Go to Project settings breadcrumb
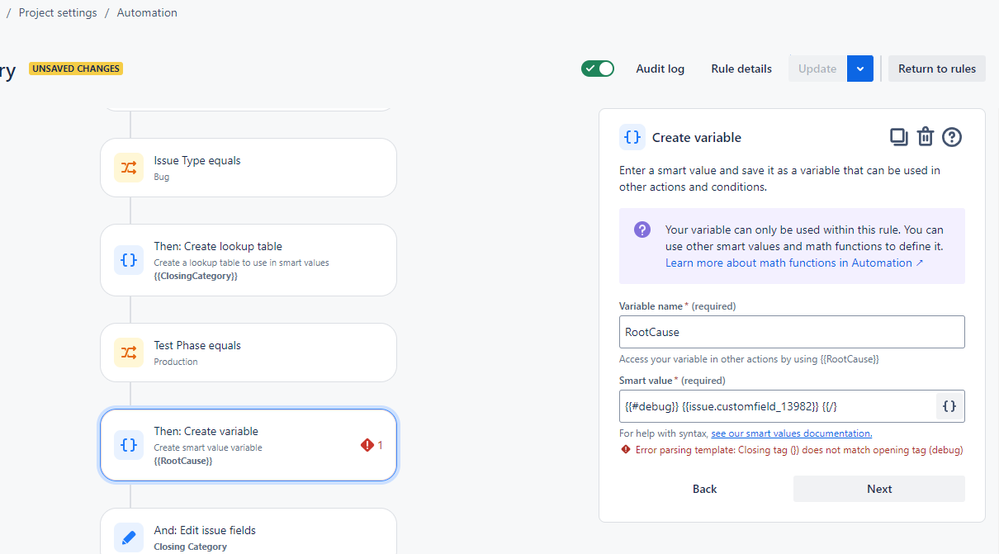The image size is (999, 554). click(58, 13)
